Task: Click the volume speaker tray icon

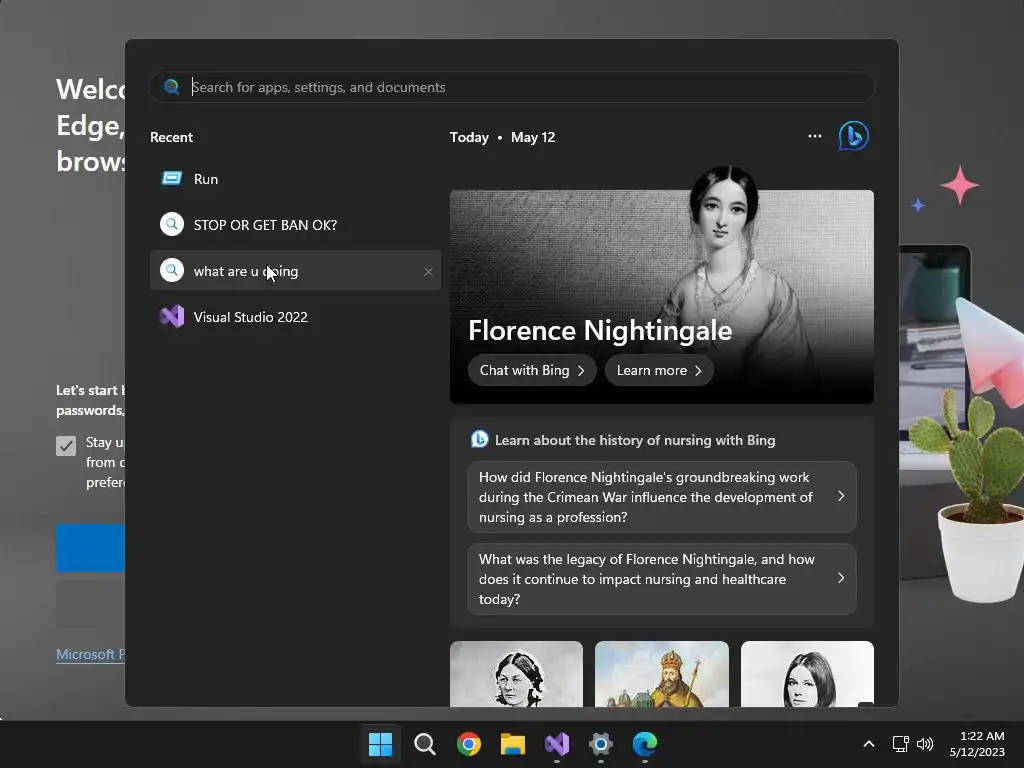Action: pos(925,744)
